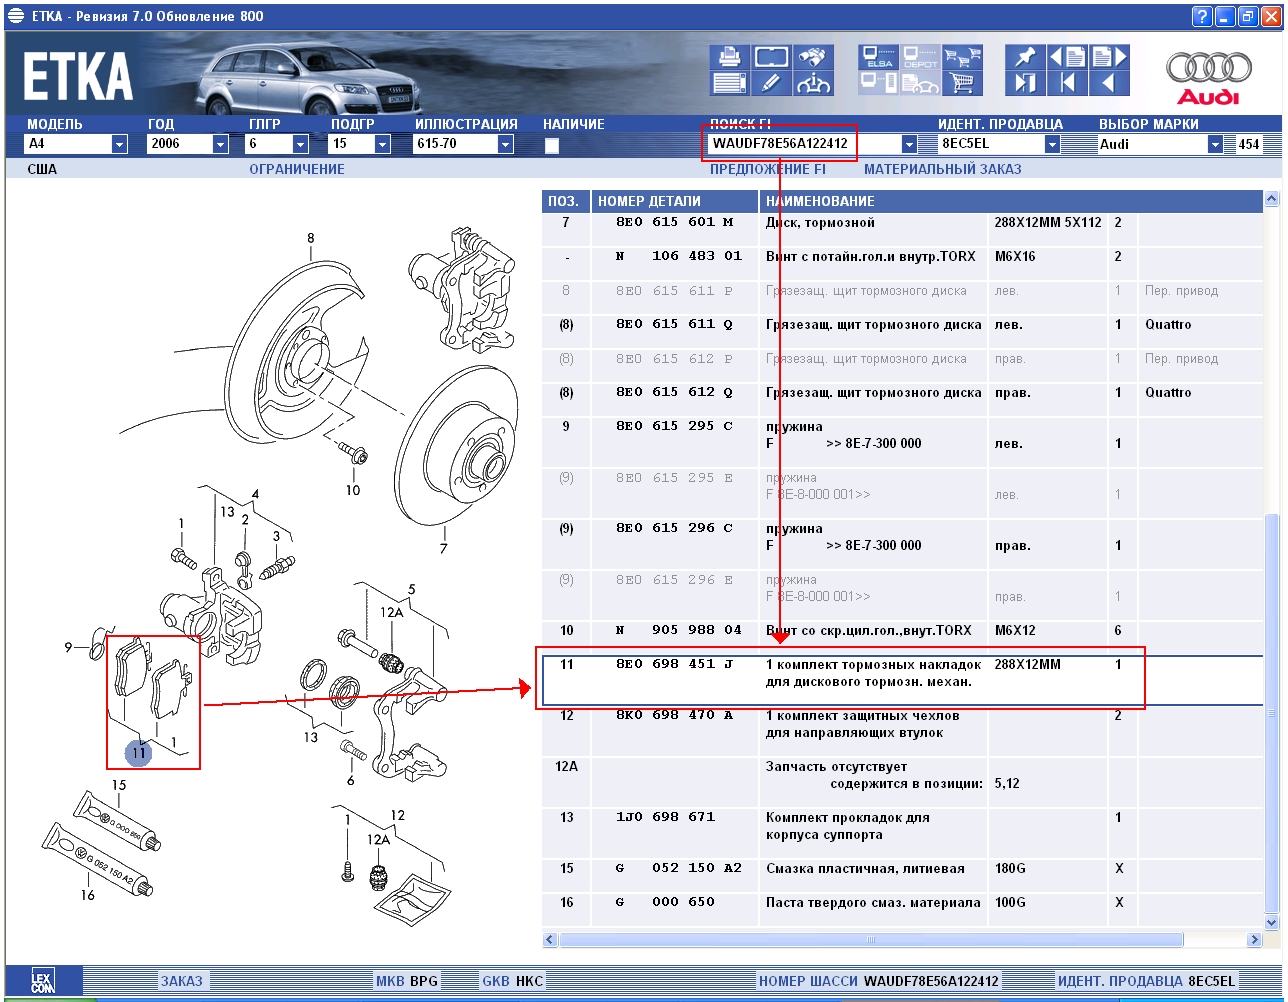1288x1002 pixels.
Task: Open the ИЛЛЮСТРАЦИЯ dropdown showing 615-70
Action: pos(463,144)
